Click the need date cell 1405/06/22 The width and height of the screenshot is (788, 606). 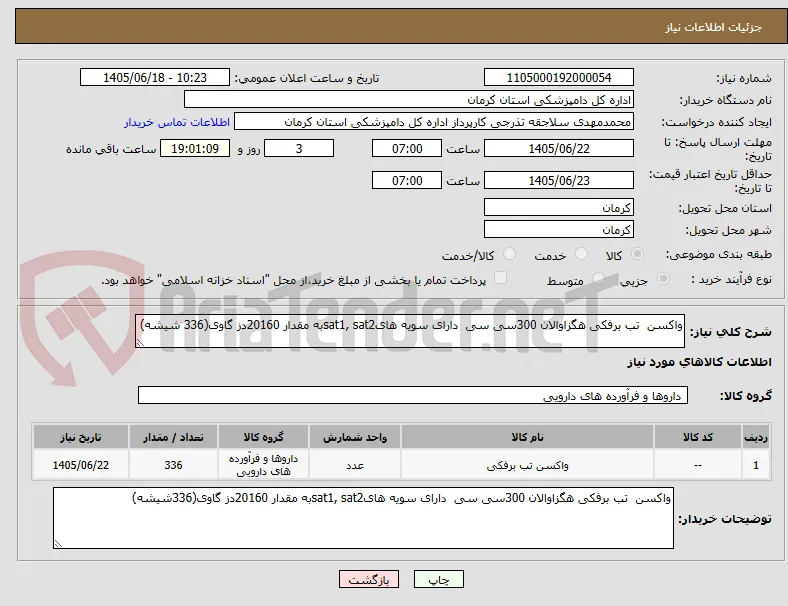click(81, 465)
